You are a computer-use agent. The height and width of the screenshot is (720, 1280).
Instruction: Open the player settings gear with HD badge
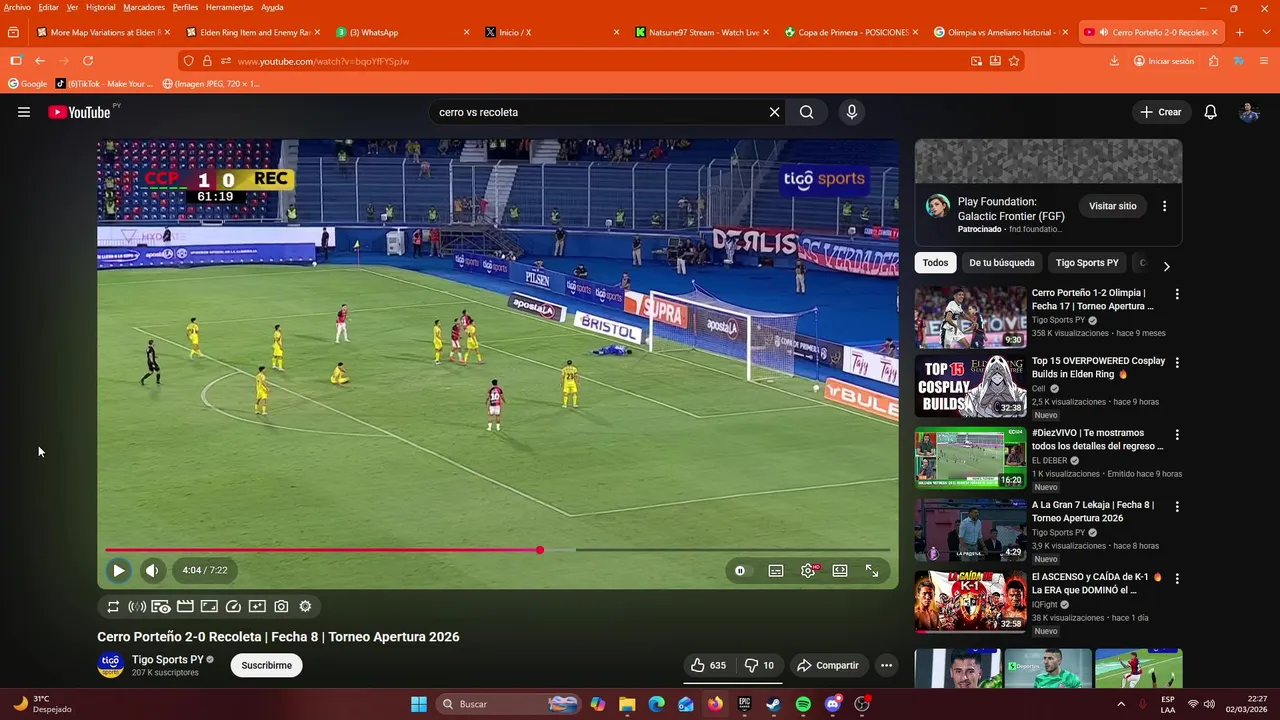[x=808, y=570]
